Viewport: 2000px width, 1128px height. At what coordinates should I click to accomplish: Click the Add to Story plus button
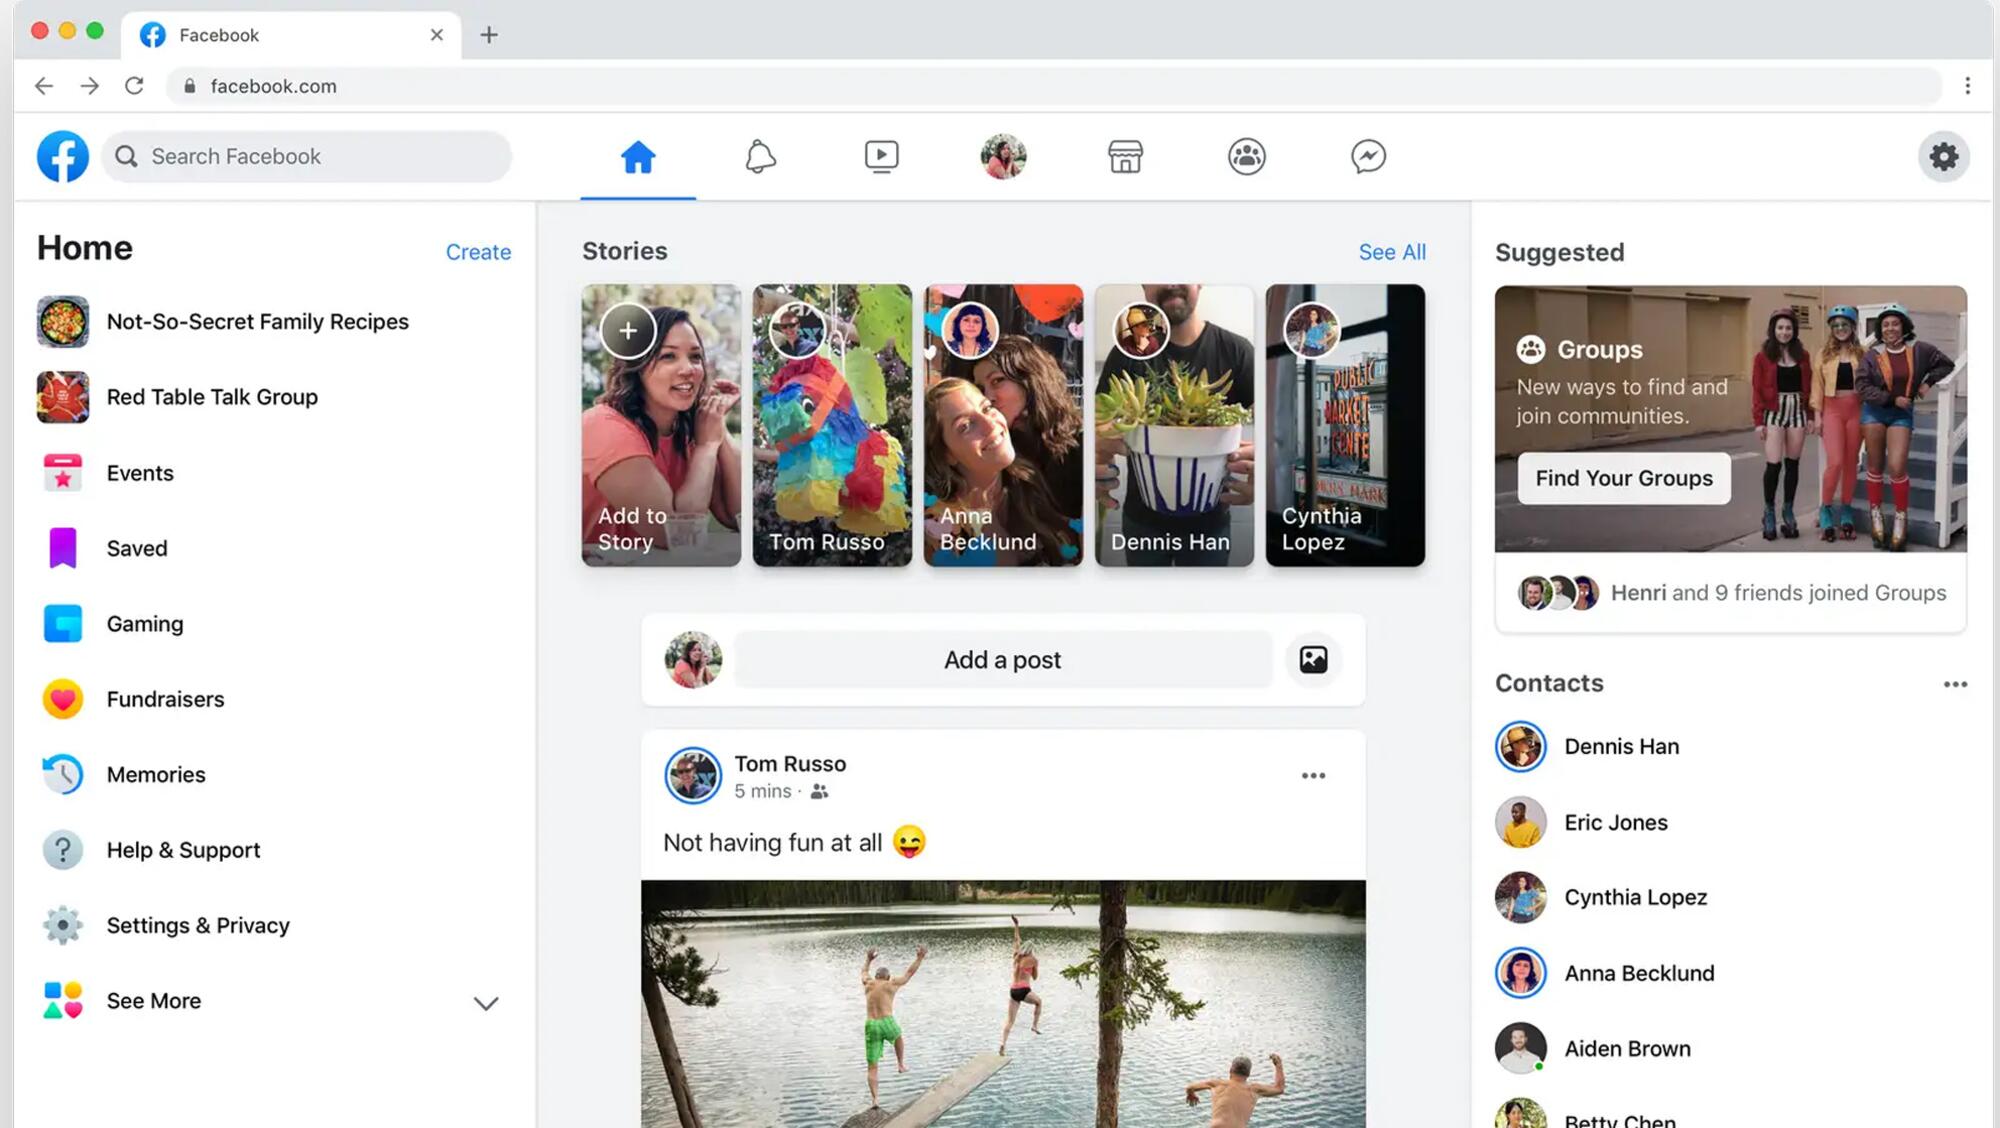tap(626, 331)
